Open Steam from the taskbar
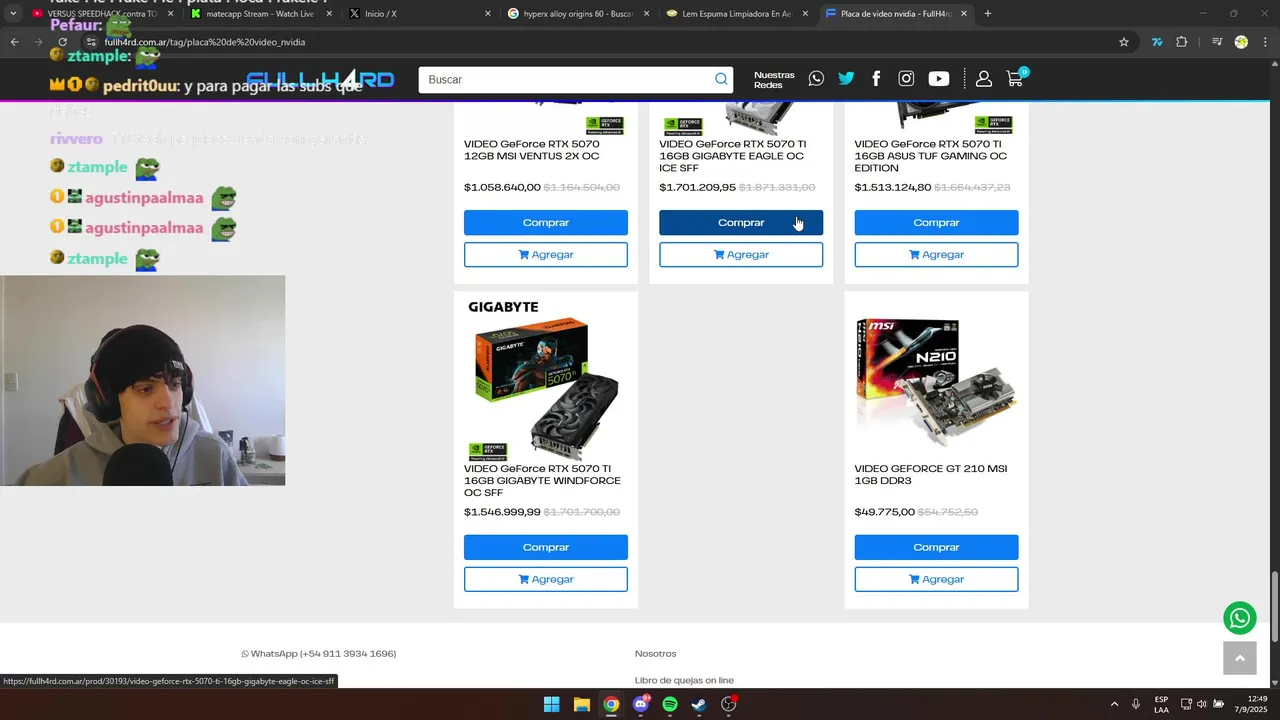 pyautogui.click(x=699, y=704)
